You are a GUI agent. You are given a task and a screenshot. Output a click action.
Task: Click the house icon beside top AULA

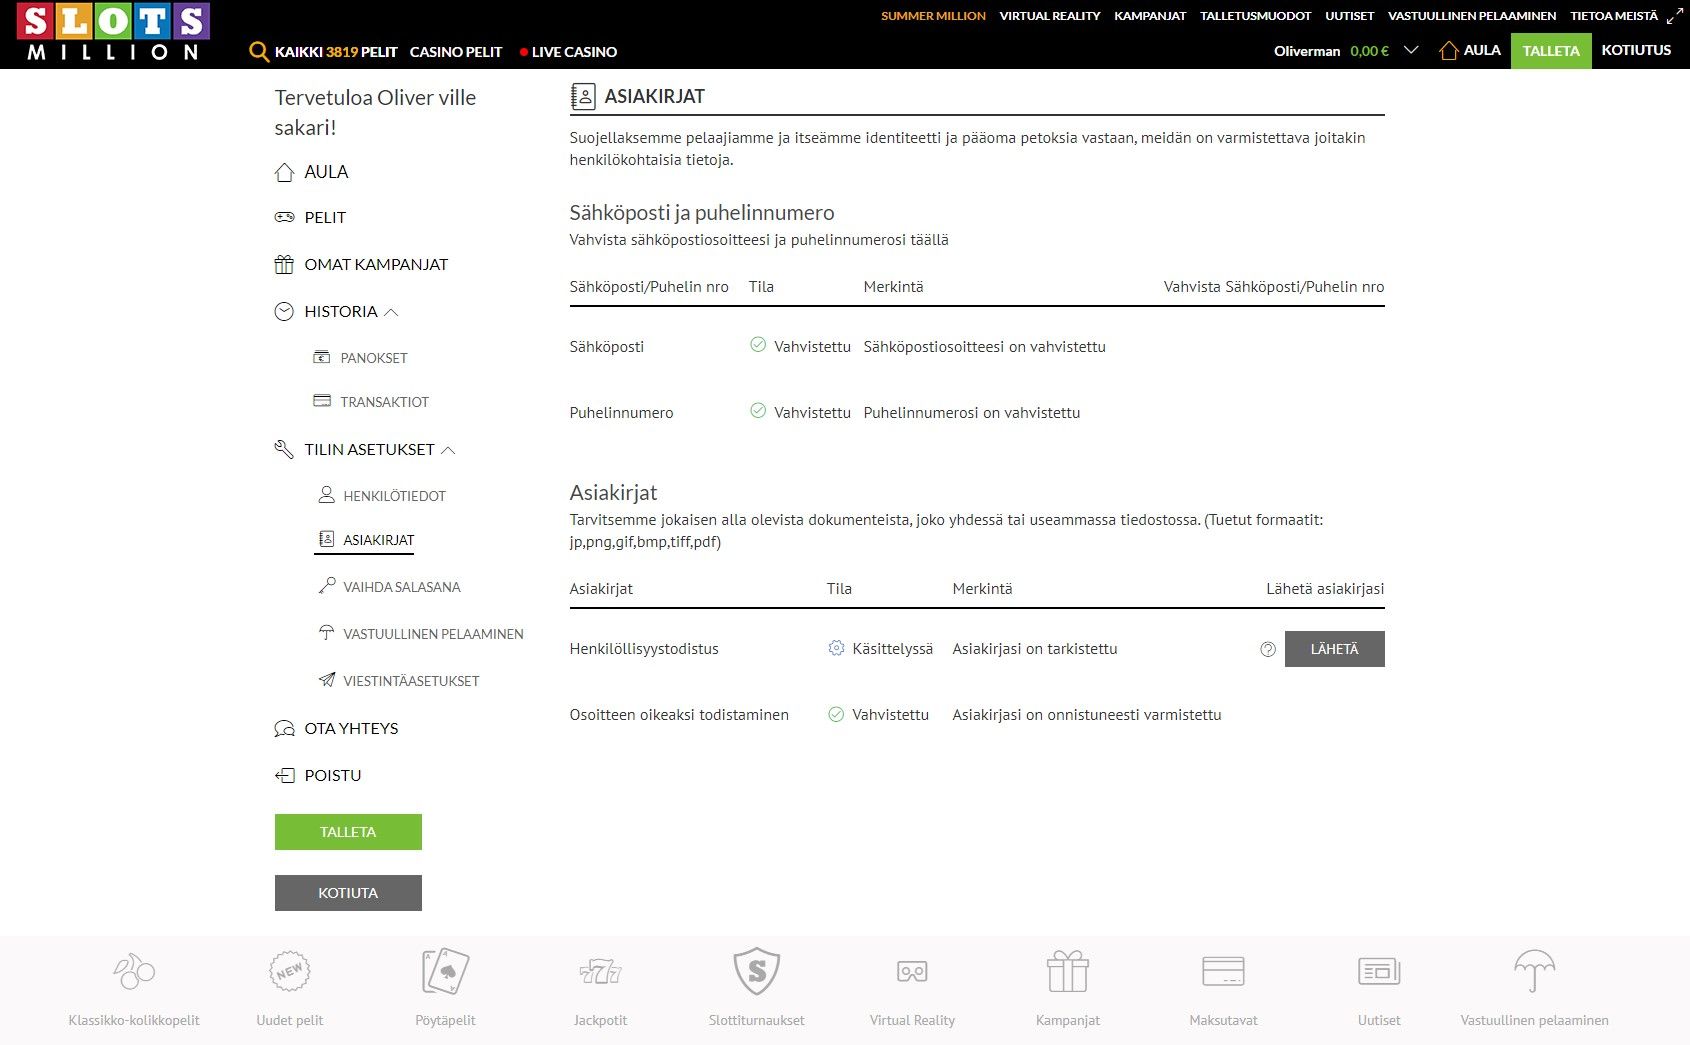[x=1448, y=50]
